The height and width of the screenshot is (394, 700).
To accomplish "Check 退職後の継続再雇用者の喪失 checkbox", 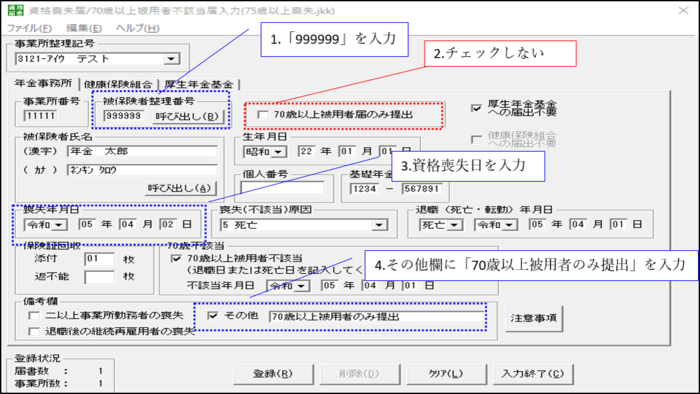I will click(34, 332).
